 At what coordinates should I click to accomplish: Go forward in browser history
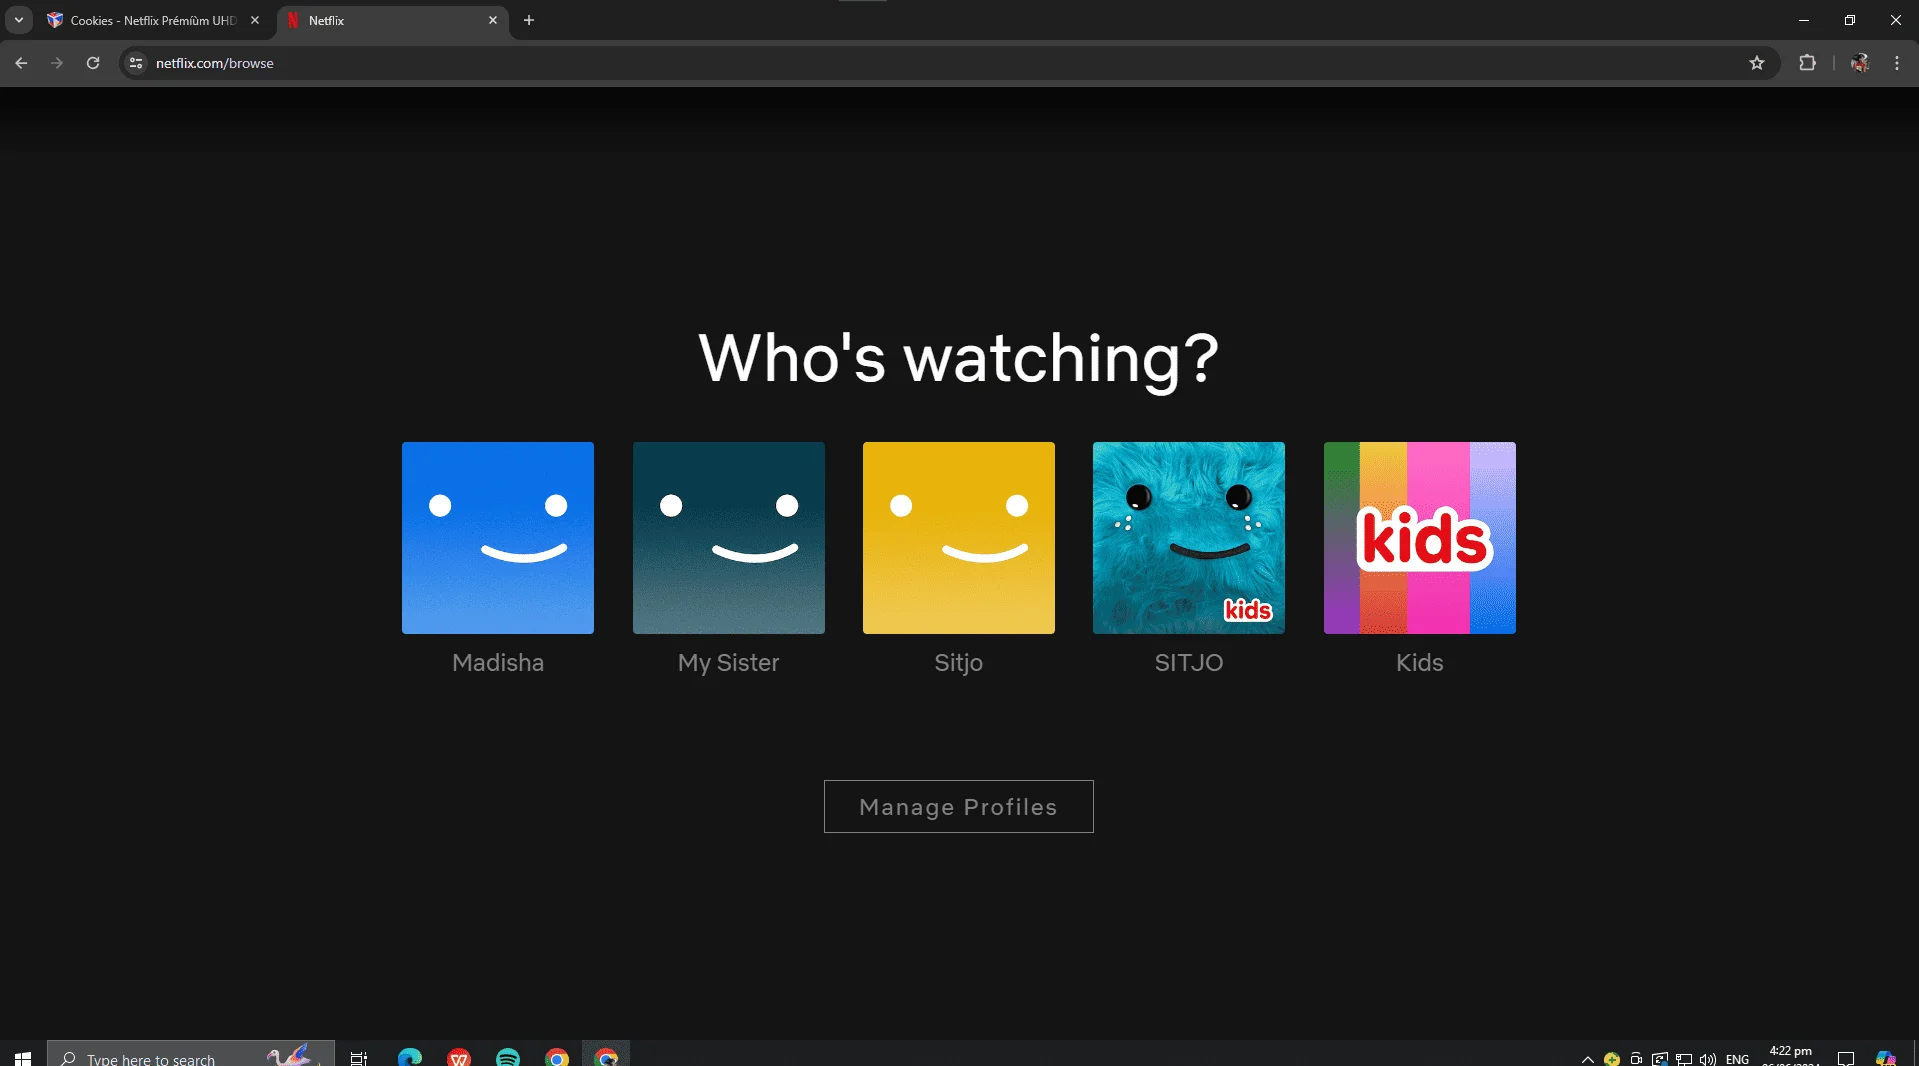click(57, 63)
